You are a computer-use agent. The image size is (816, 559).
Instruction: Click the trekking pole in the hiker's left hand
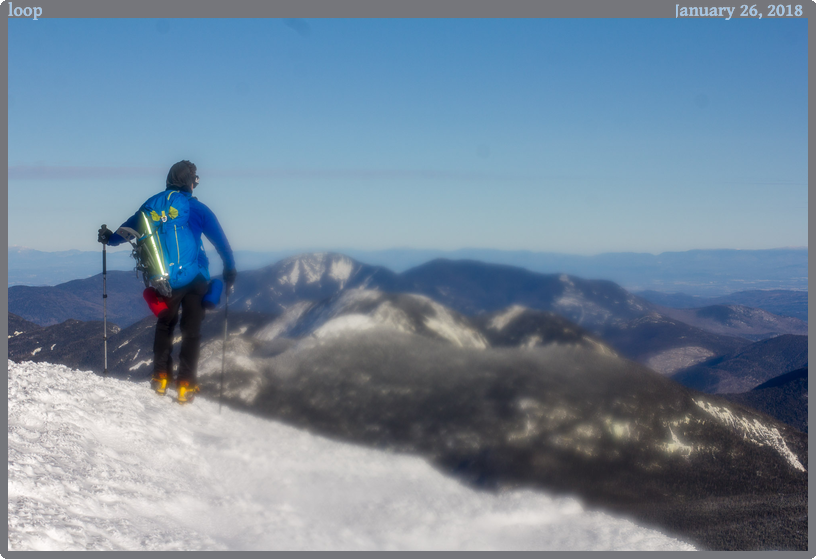click(x=104, y=300)
